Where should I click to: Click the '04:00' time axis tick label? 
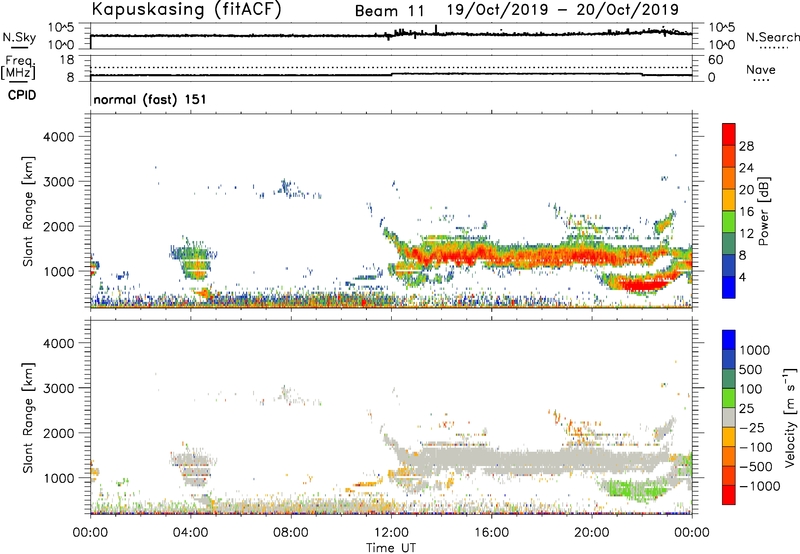pyautogui.click(x=191, y=533)
